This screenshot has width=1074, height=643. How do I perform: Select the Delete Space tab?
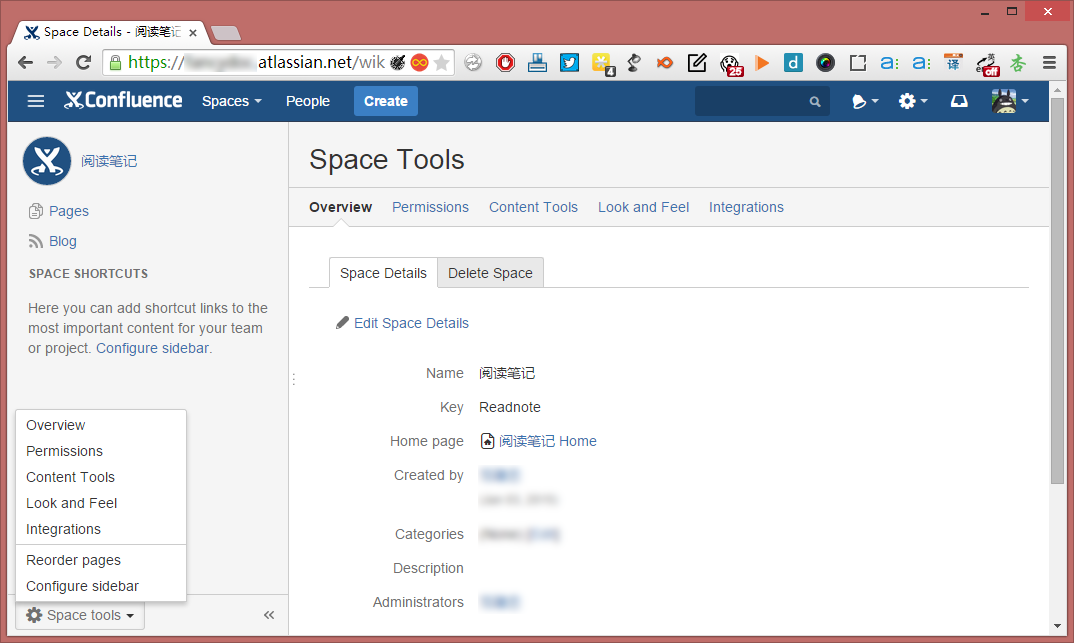(490, 273)
